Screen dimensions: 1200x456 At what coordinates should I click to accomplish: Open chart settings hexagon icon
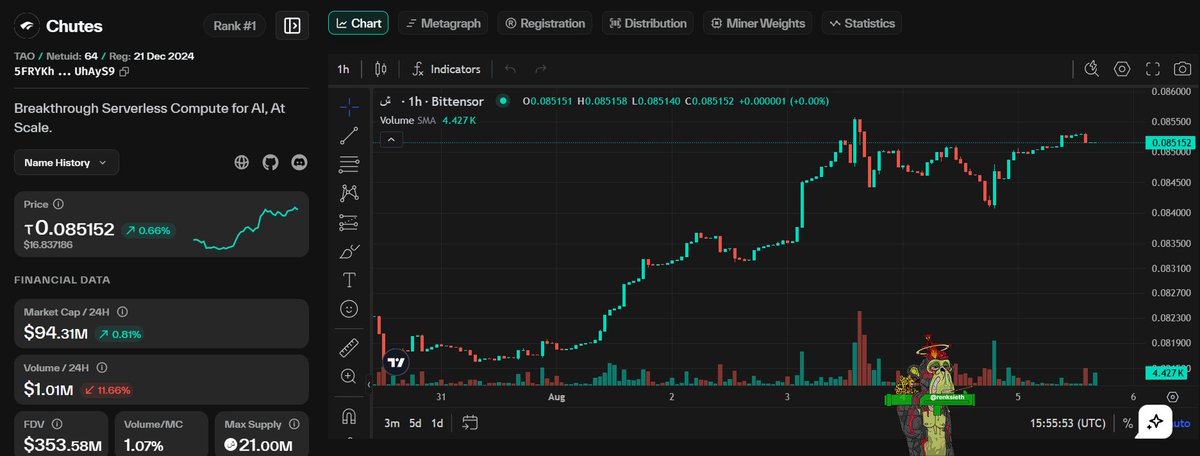click(1122, 69)
